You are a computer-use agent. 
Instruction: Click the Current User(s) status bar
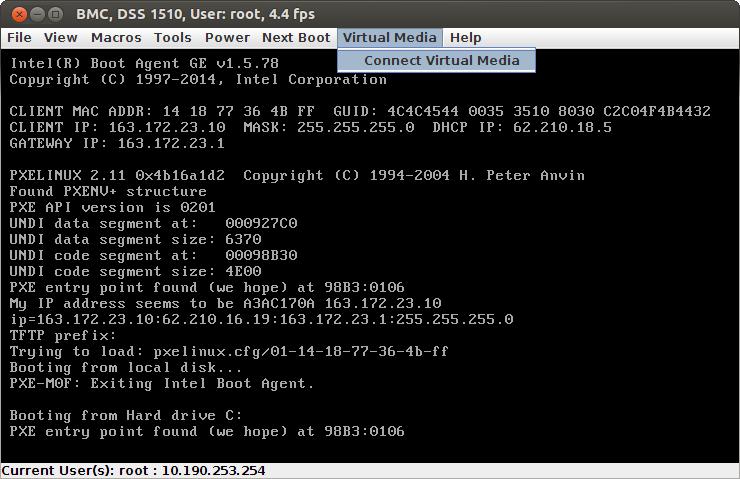coord(133,470)
